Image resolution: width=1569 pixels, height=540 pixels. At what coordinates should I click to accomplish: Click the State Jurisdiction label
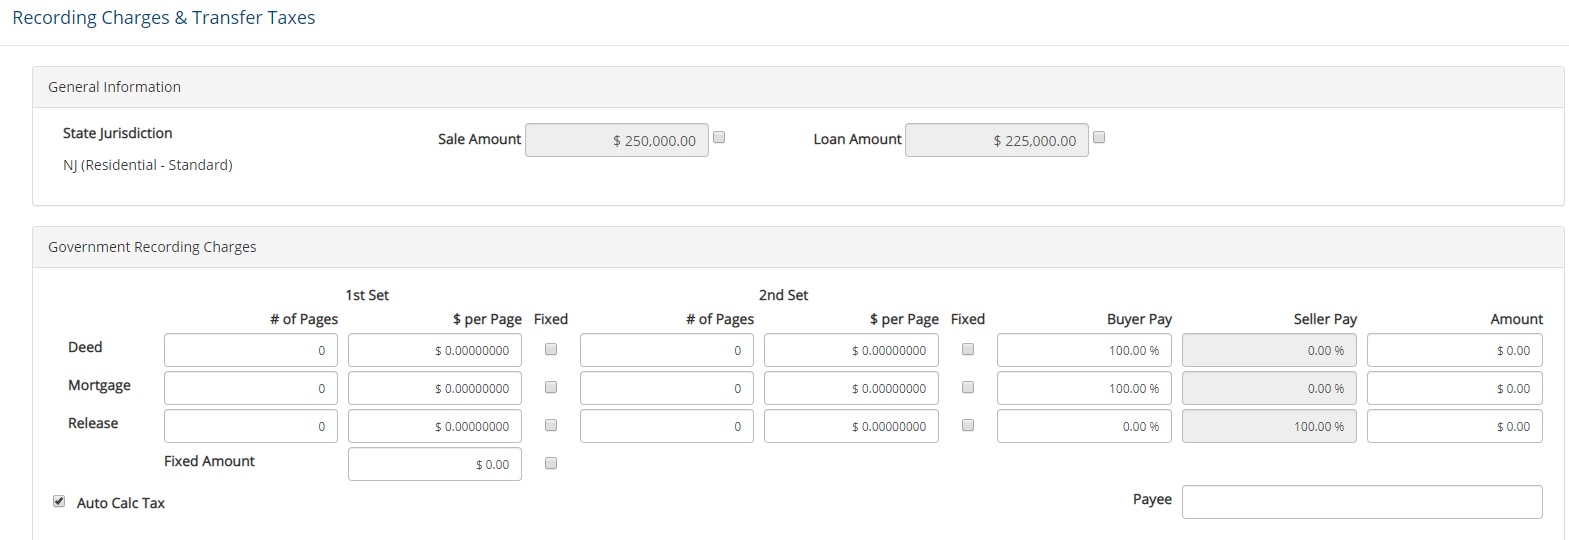tap(117, 133)
